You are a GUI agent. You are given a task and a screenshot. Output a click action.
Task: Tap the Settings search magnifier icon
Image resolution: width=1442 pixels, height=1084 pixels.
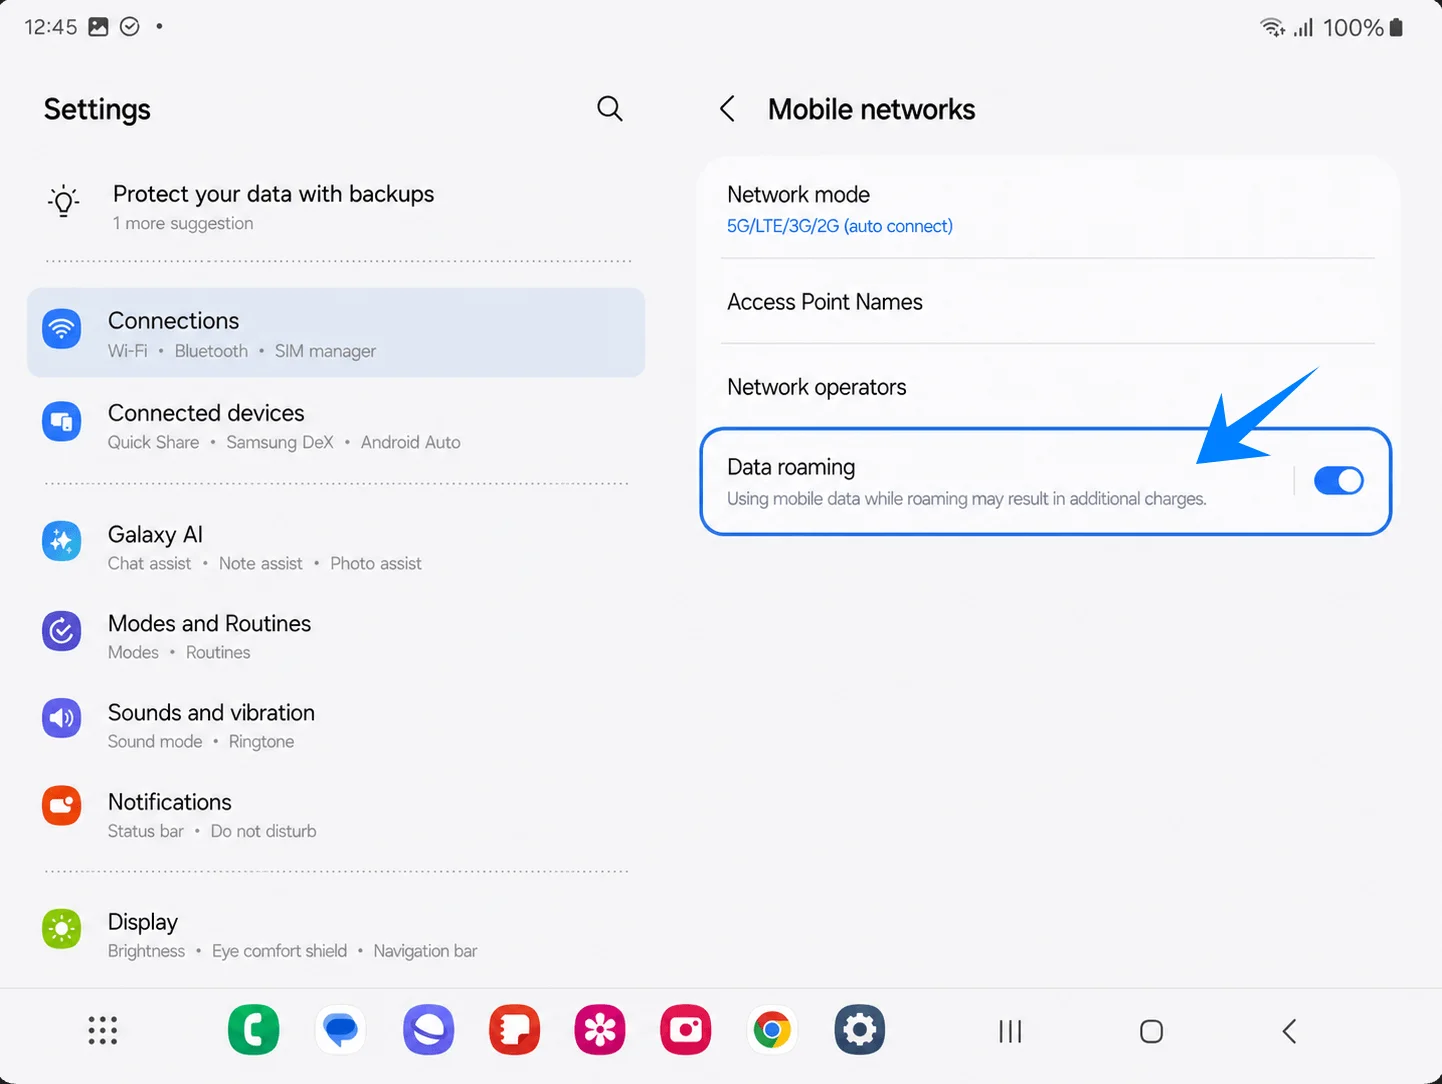click(x=610, y=108)
